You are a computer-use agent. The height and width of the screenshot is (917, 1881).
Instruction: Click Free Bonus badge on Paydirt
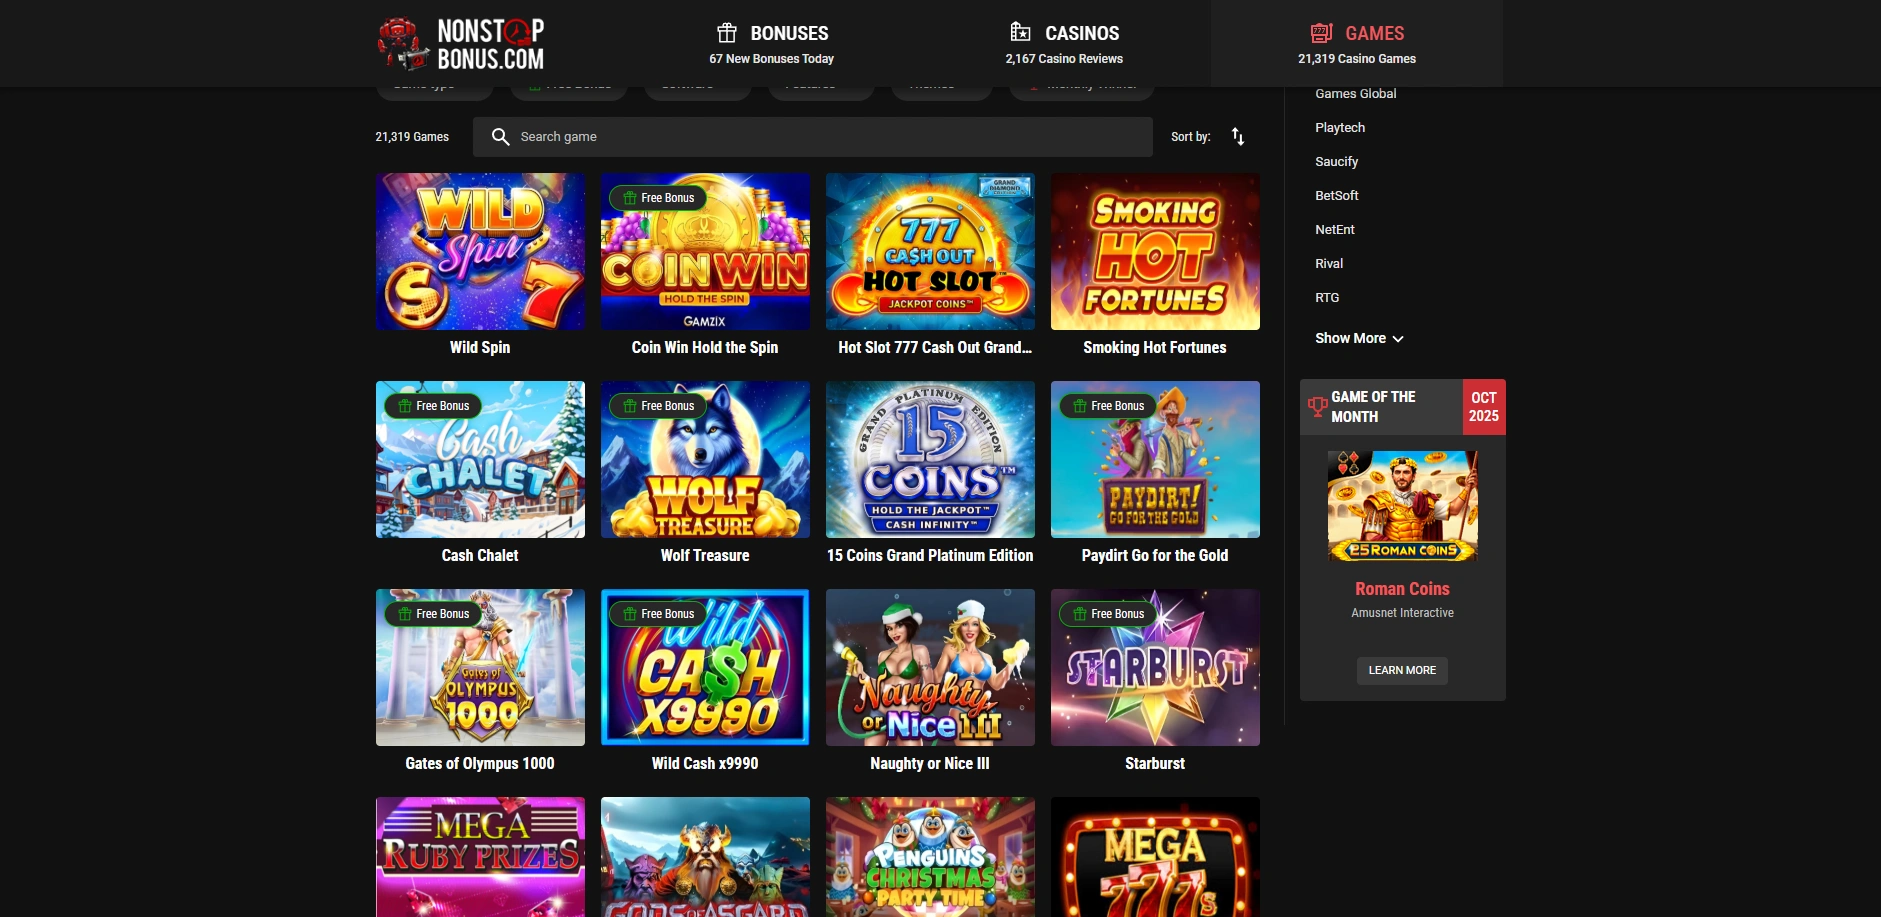[x=1108, y=406]
